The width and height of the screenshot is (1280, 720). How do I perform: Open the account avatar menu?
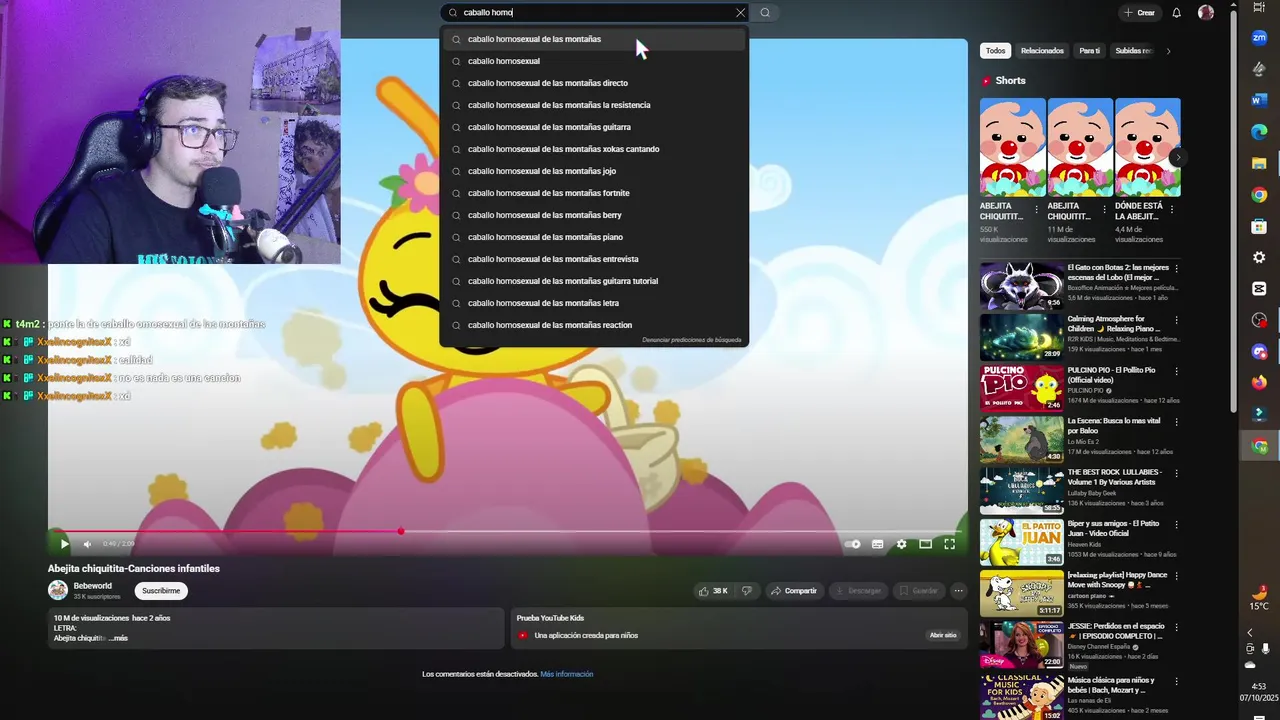(1206, 13)
